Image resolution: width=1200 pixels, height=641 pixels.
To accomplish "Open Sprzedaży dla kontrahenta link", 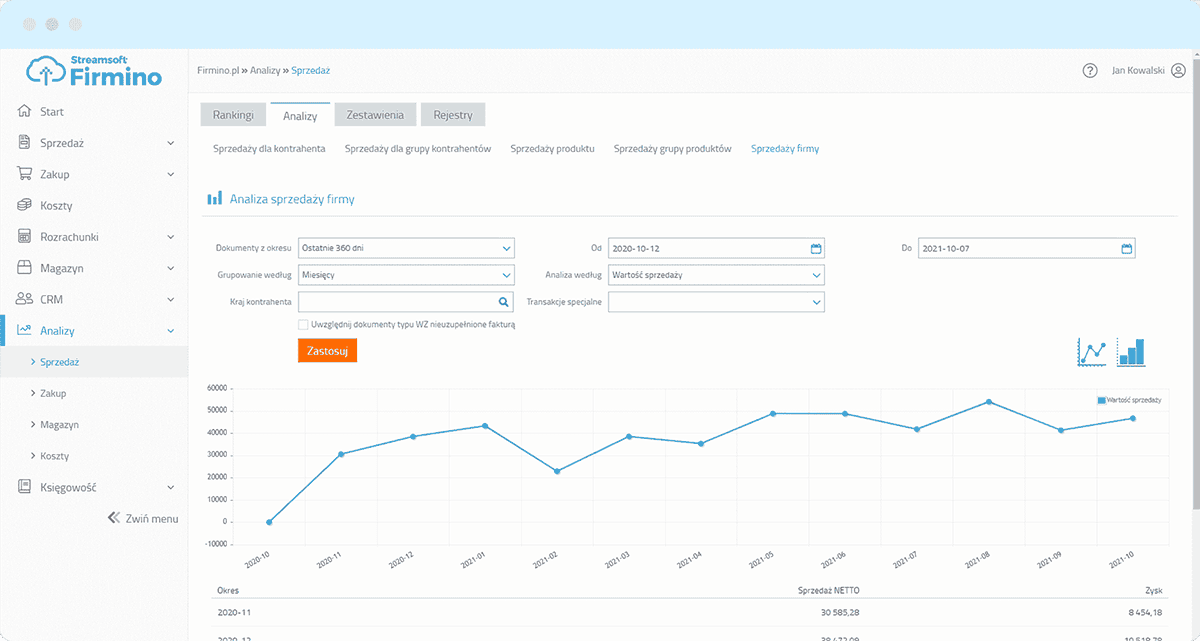I will pyautogui.click(x=269, y=148).
